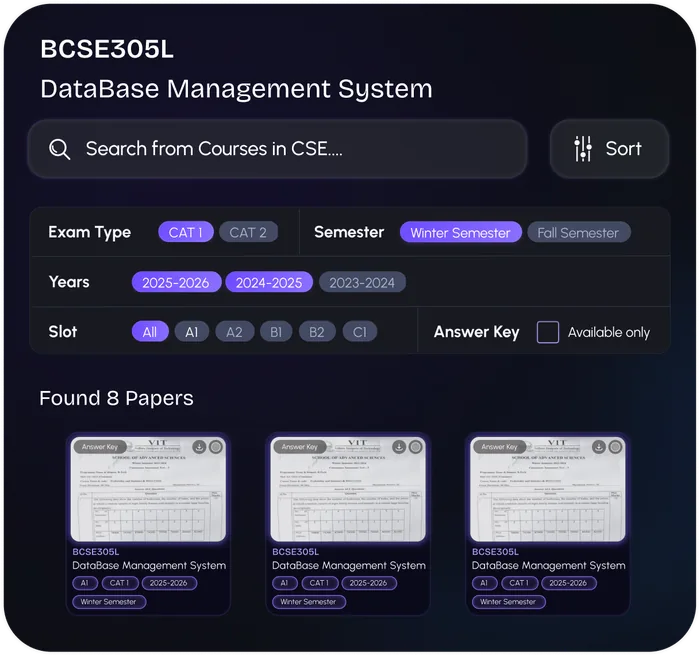The image size is (700, 656).
Task: Download the last paper card
Action: pos(599,447)
